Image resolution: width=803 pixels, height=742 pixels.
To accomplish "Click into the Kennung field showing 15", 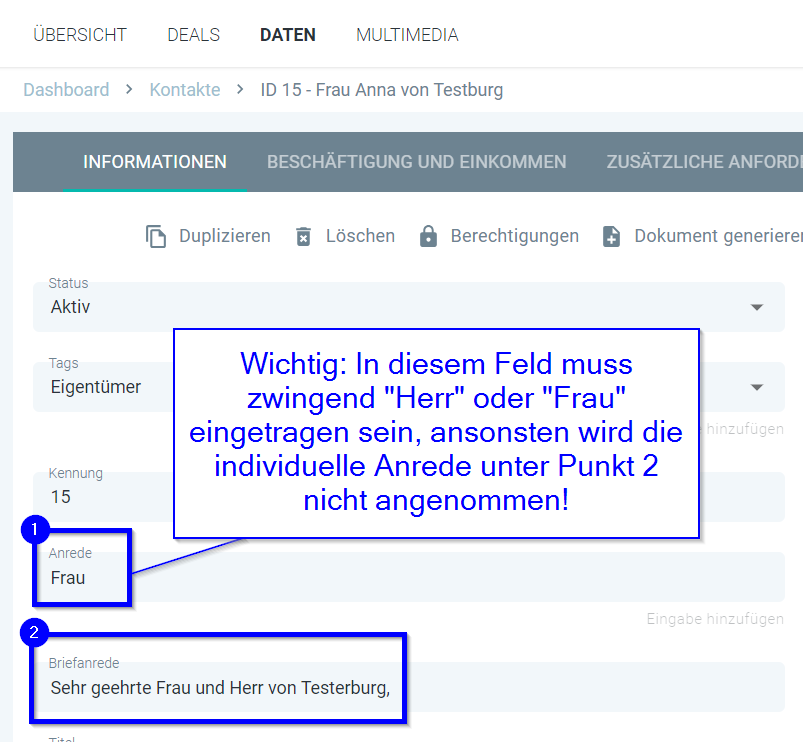I will click(100, 497).
